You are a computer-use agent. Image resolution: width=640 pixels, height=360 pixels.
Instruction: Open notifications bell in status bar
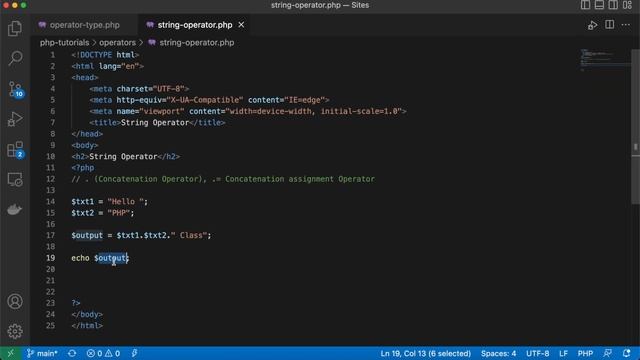click(627, 353)
